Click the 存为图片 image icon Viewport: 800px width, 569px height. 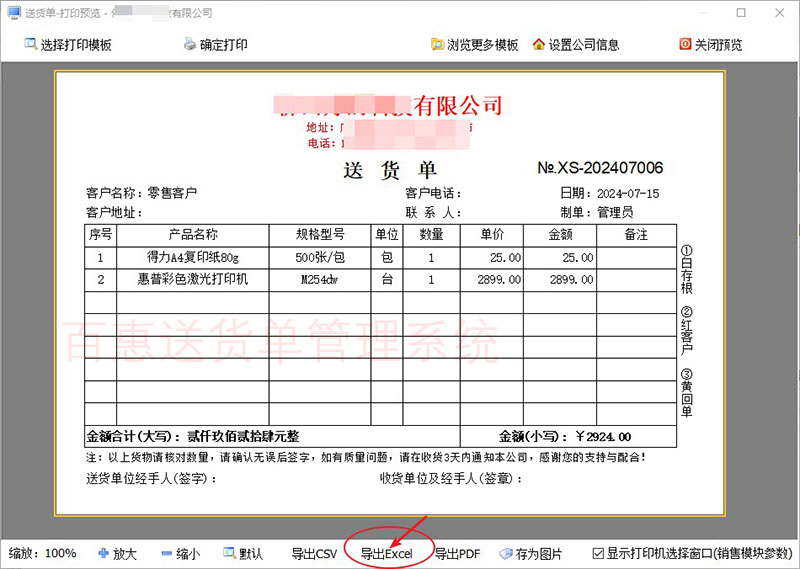click(x=506, y=553)
